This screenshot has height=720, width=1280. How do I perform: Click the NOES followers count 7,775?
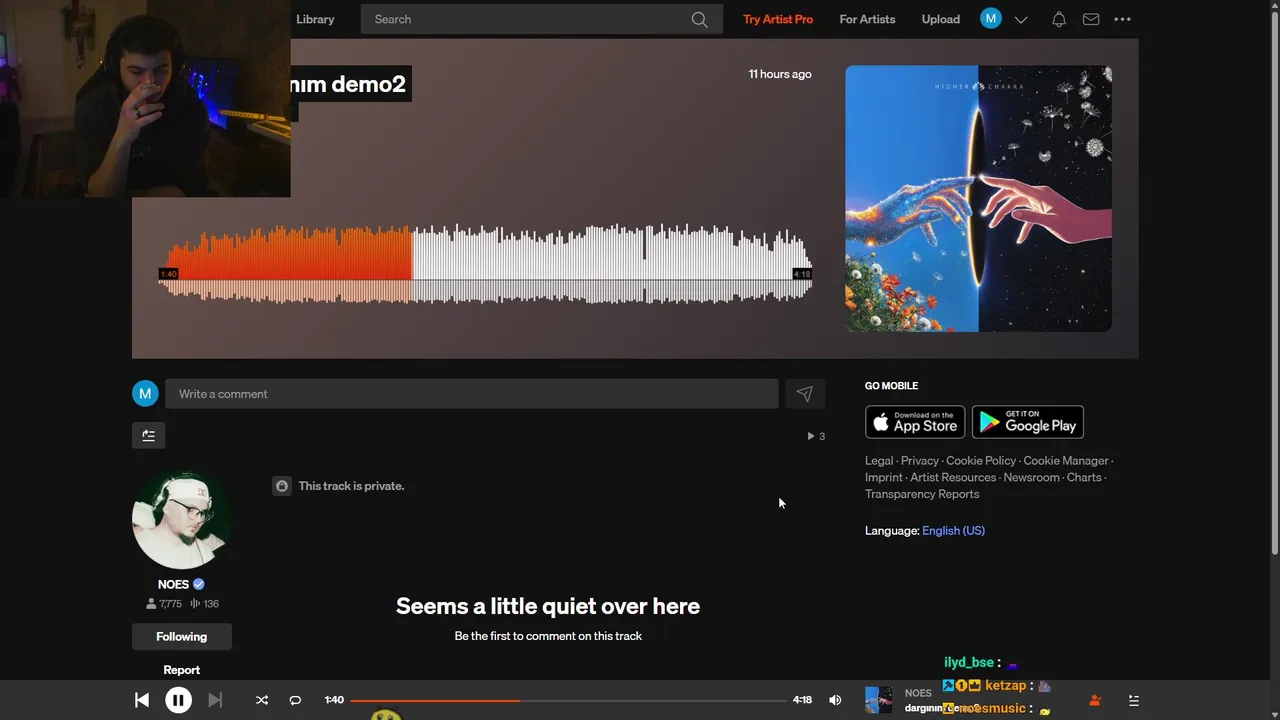pyautogui.click(x=164, y=604)
